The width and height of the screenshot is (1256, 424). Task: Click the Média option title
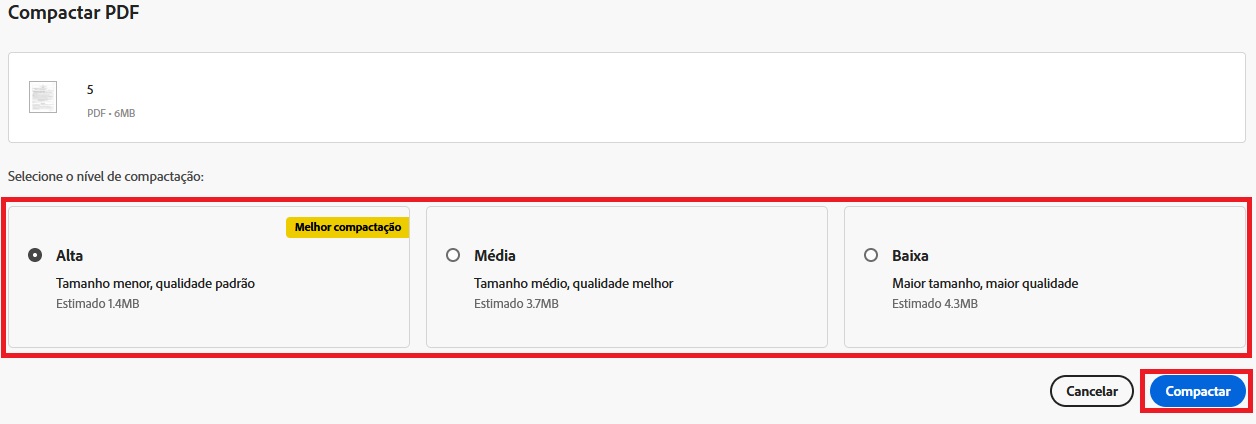point(495,255)
